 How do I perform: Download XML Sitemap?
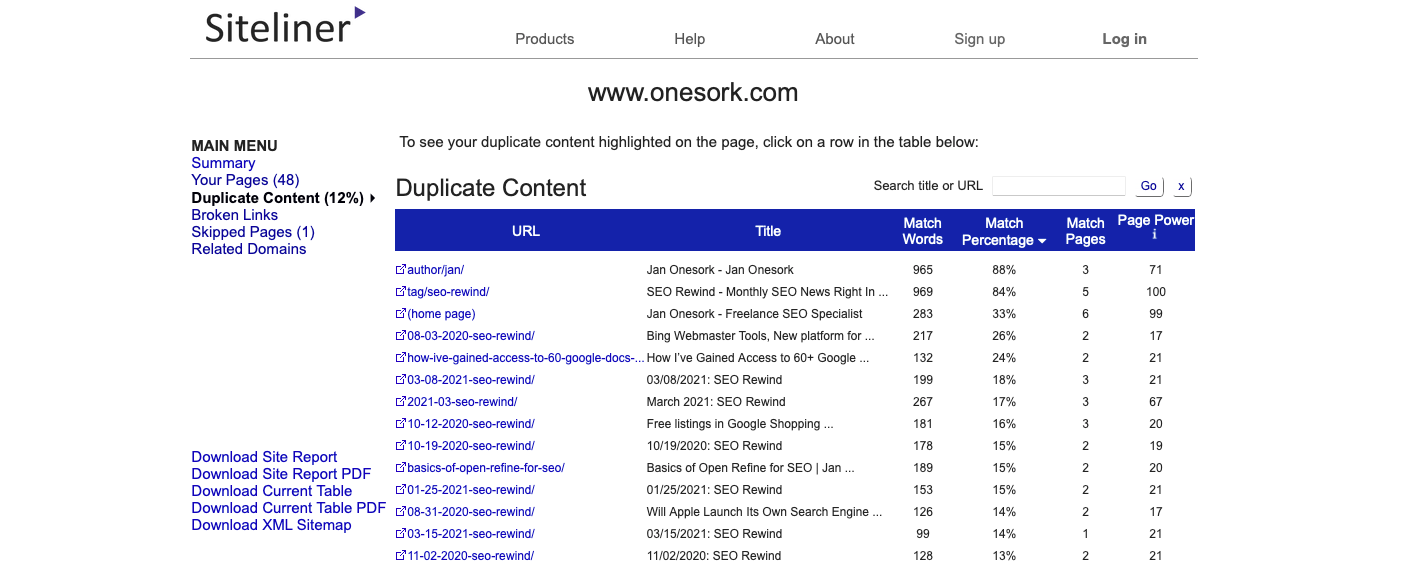[271, 525]
